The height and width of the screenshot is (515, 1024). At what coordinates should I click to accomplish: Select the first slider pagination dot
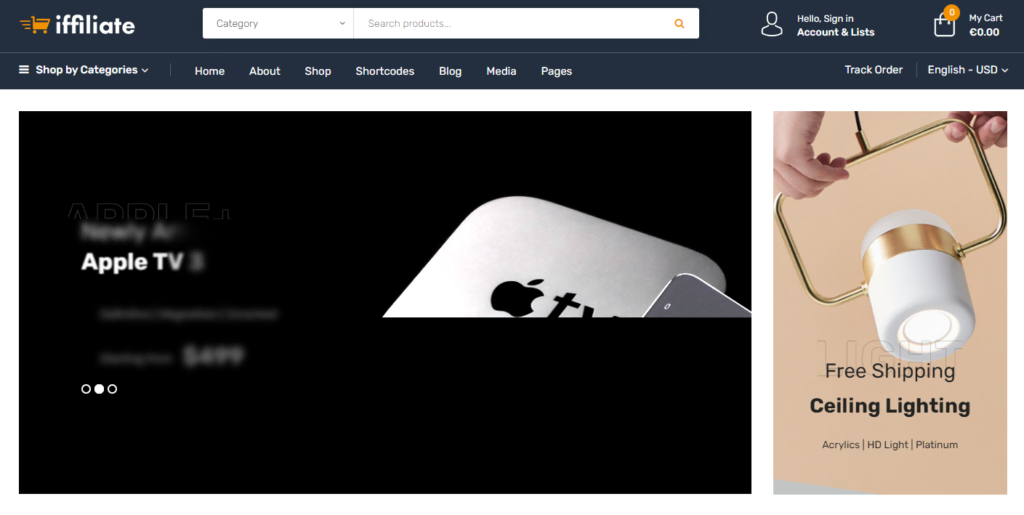pyautogui.click(x=86, y=389)
